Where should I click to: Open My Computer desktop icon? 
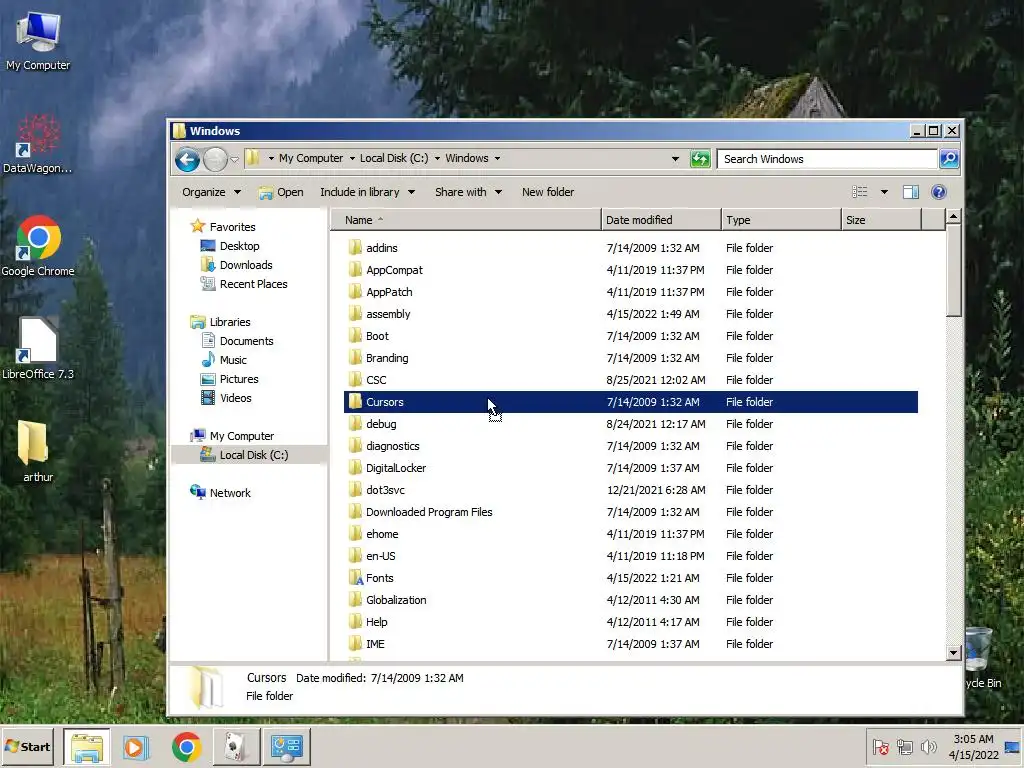38,40
